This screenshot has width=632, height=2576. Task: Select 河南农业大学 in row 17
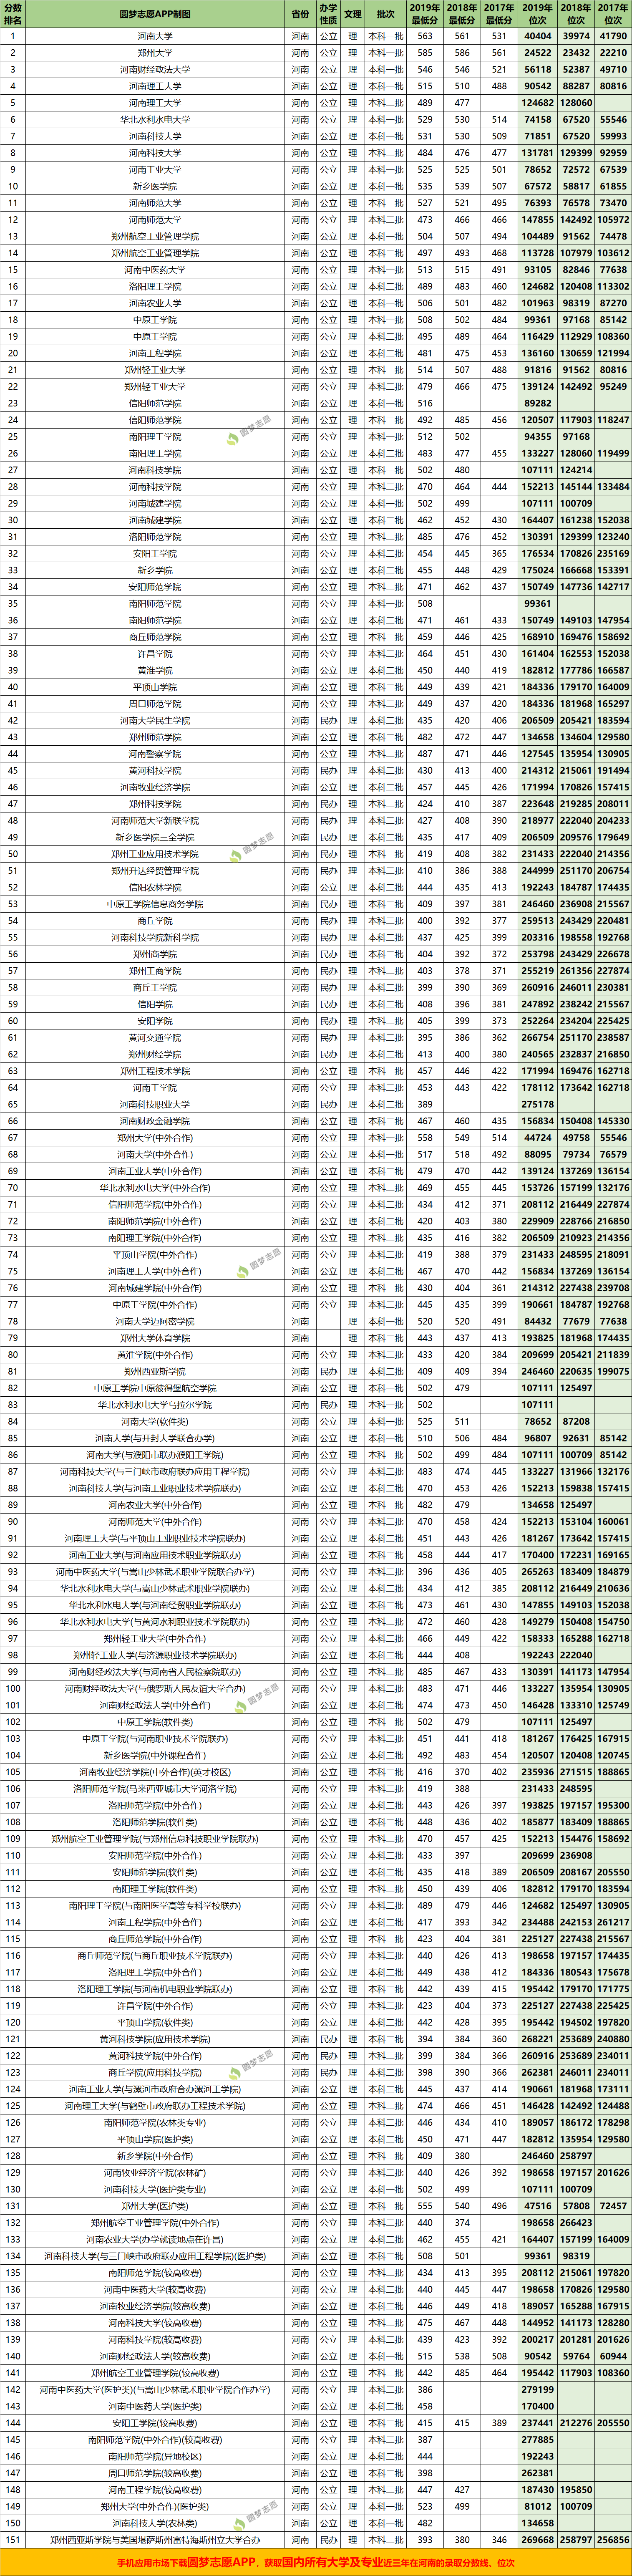155,303
